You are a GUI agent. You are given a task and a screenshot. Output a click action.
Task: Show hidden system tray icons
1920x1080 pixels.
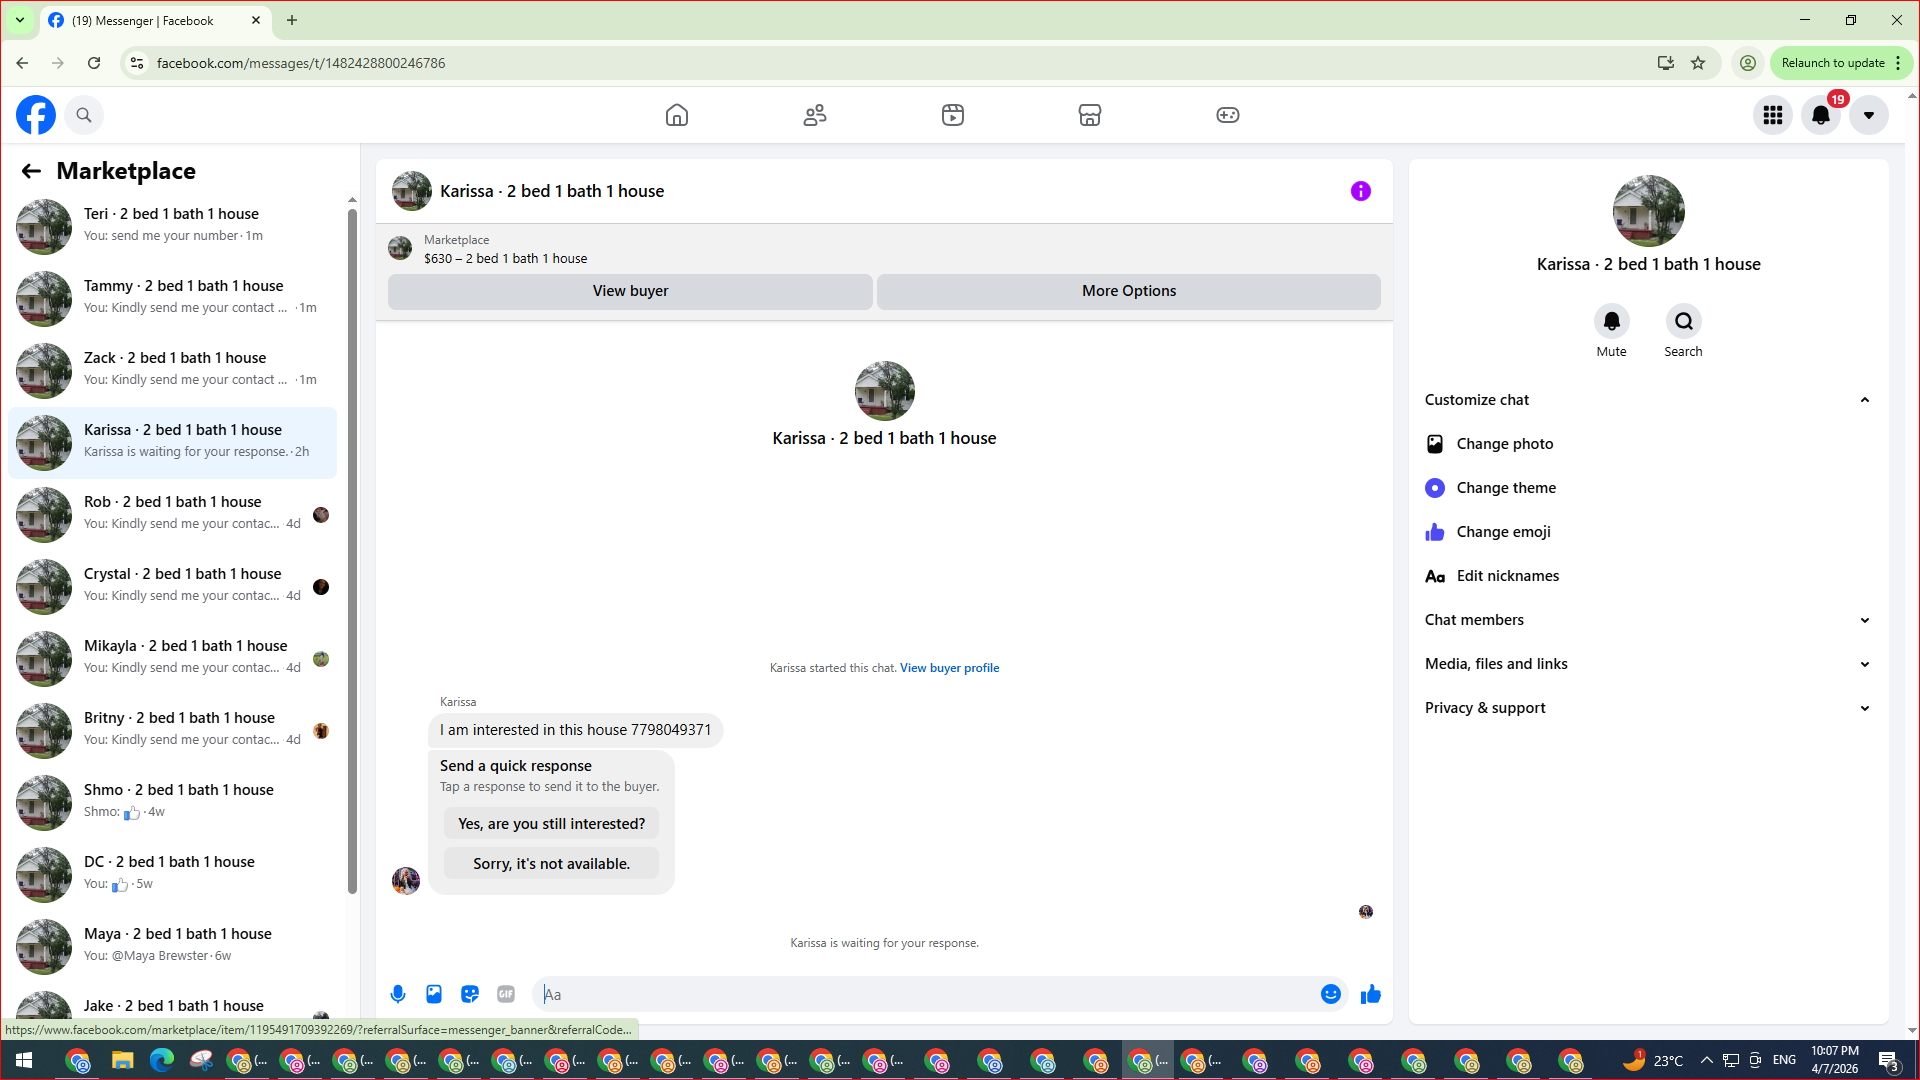pos(1706,1060)
